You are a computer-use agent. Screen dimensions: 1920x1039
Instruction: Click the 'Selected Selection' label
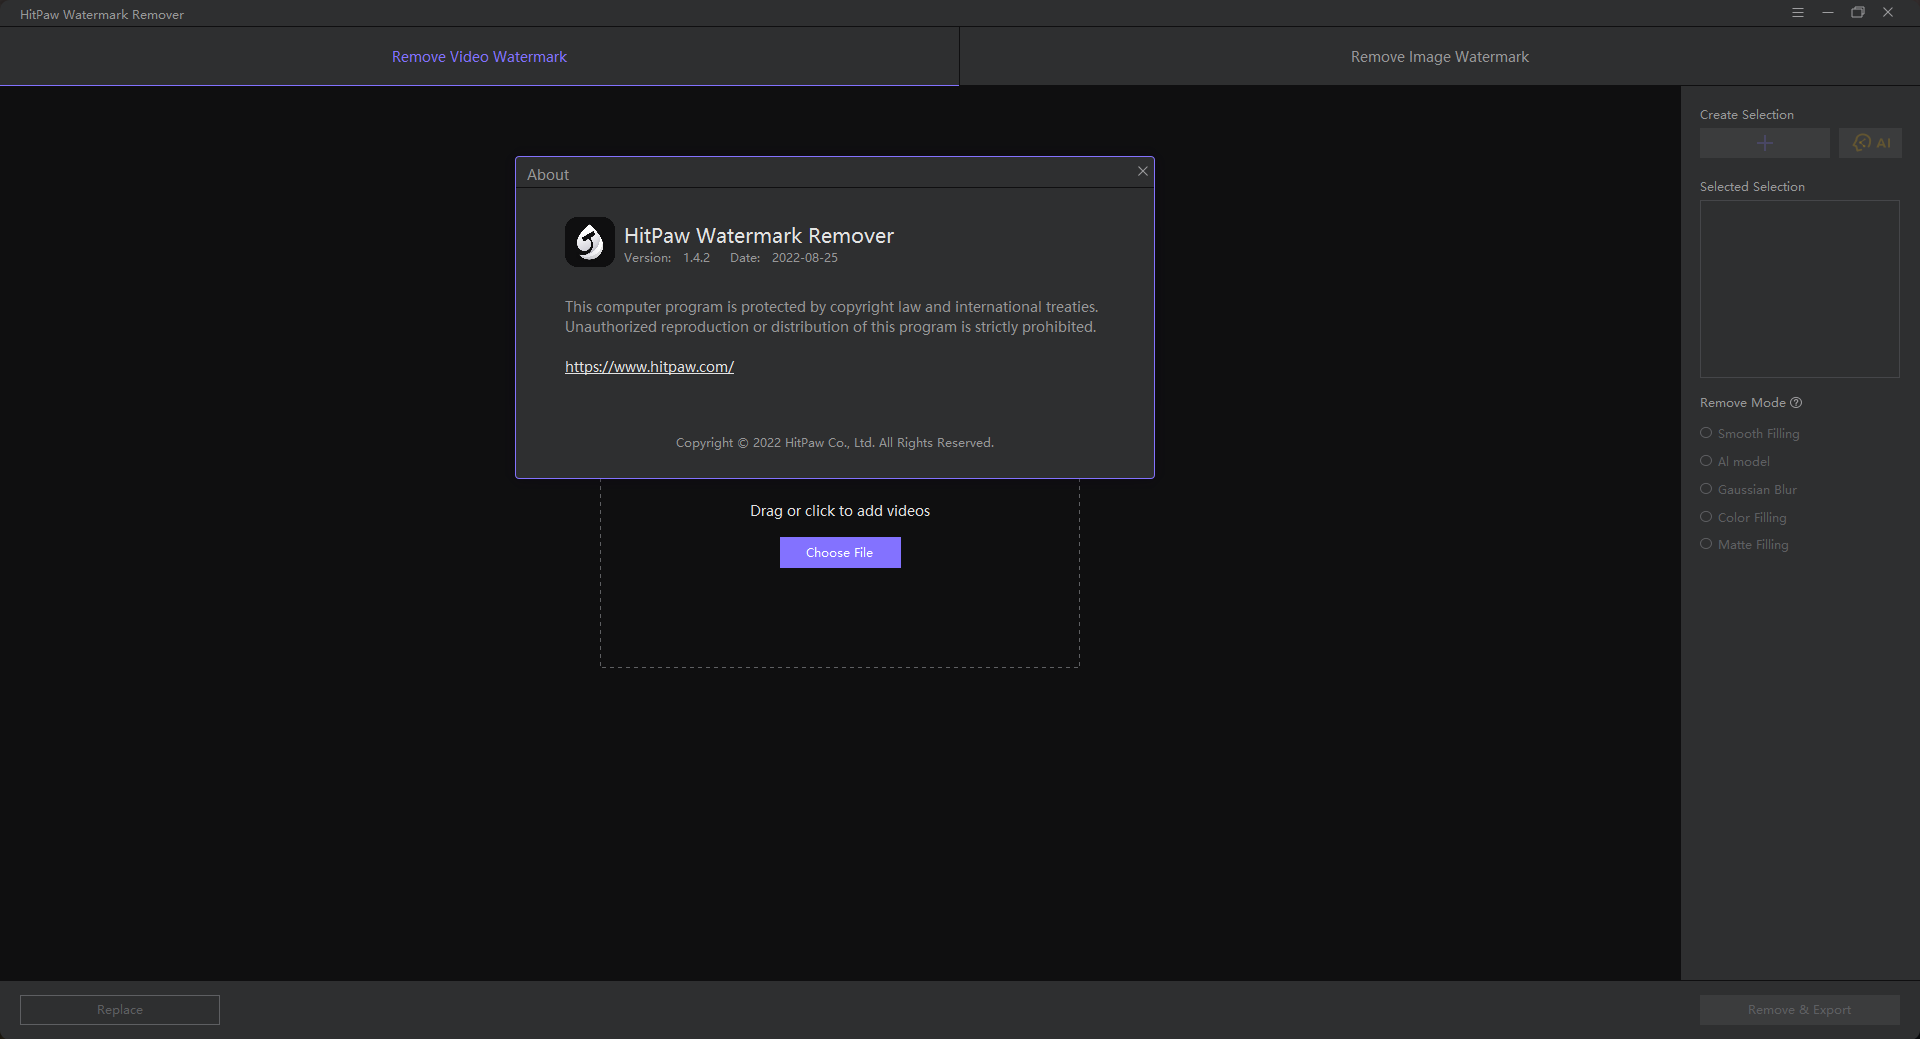point(1752,187)
